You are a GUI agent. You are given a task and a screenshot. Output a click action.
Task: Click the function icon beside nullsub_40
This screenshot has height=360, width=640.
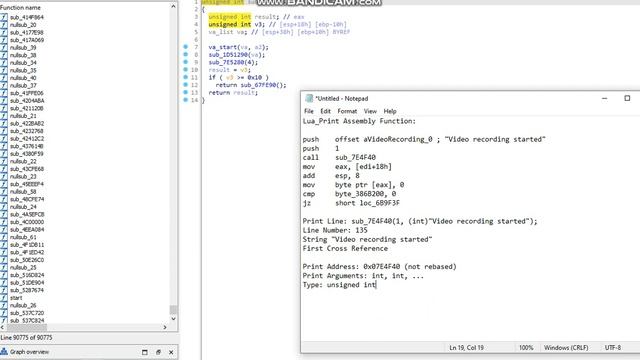point(4,78)
